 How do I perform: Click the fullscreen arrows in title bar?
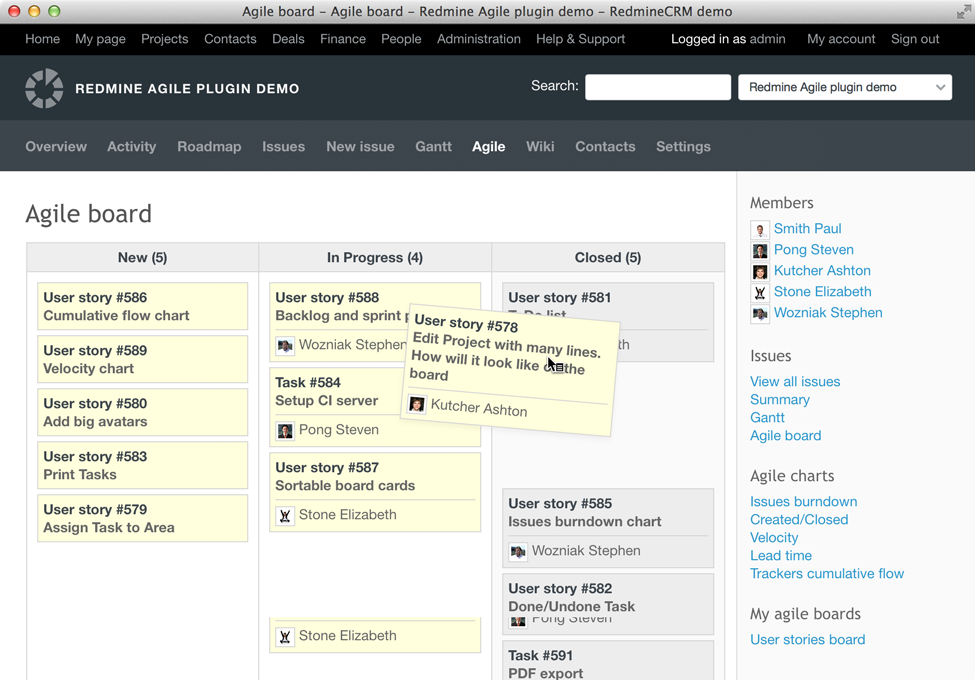pos(963,12)
